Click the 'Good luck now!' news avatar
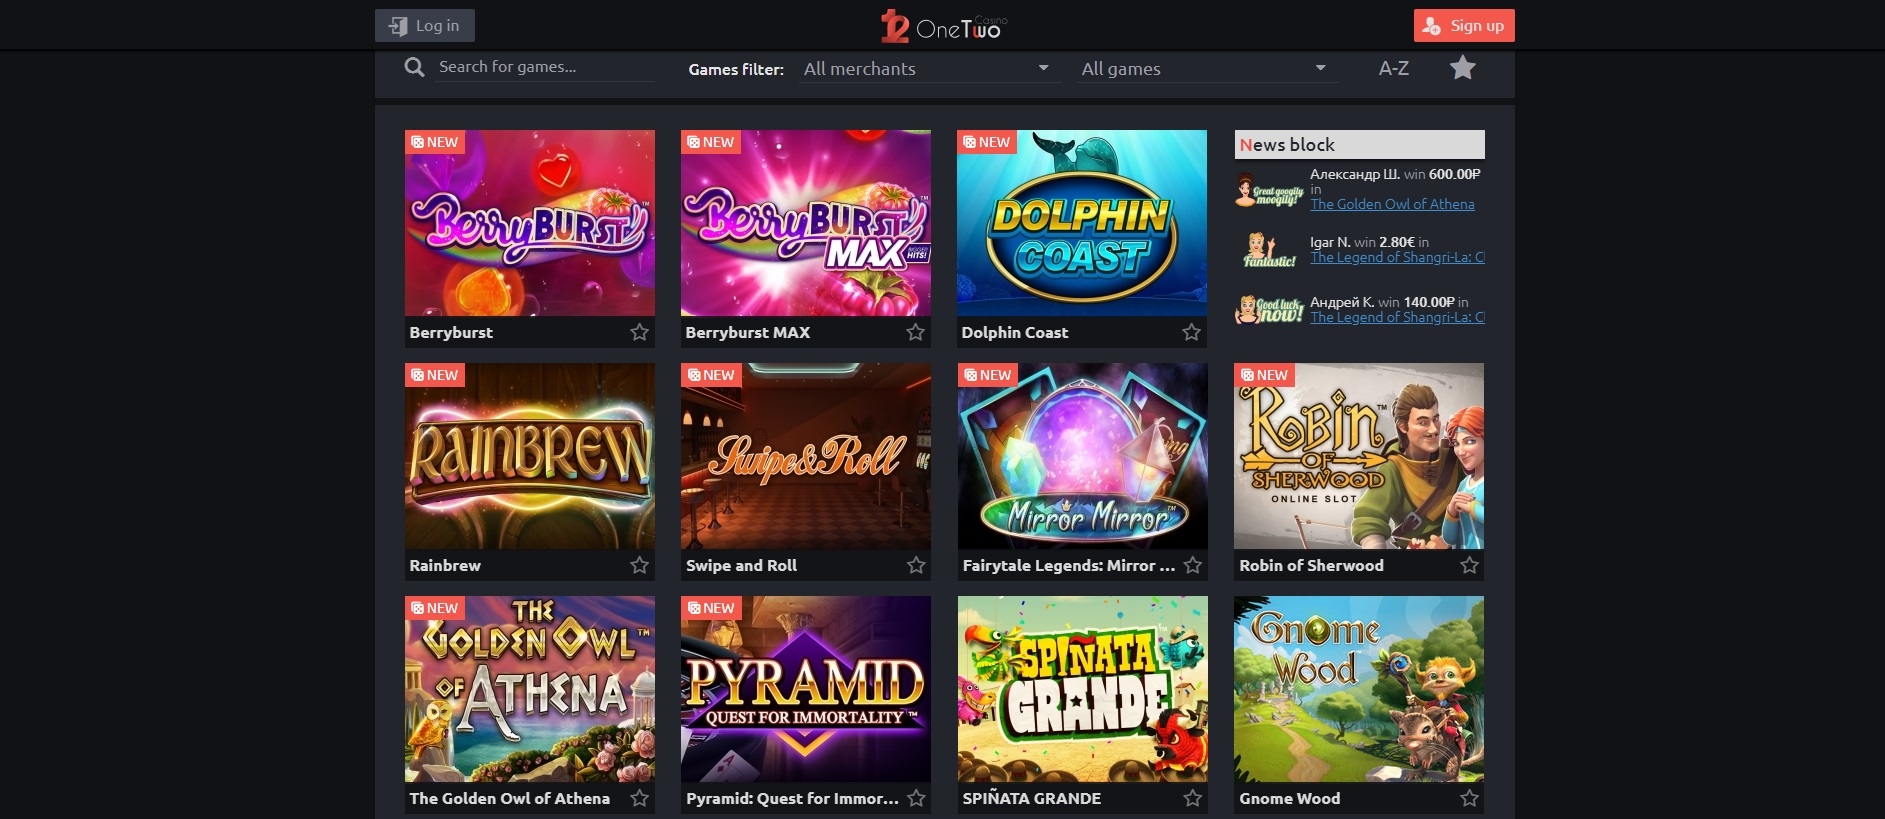 click(1269, 309)
